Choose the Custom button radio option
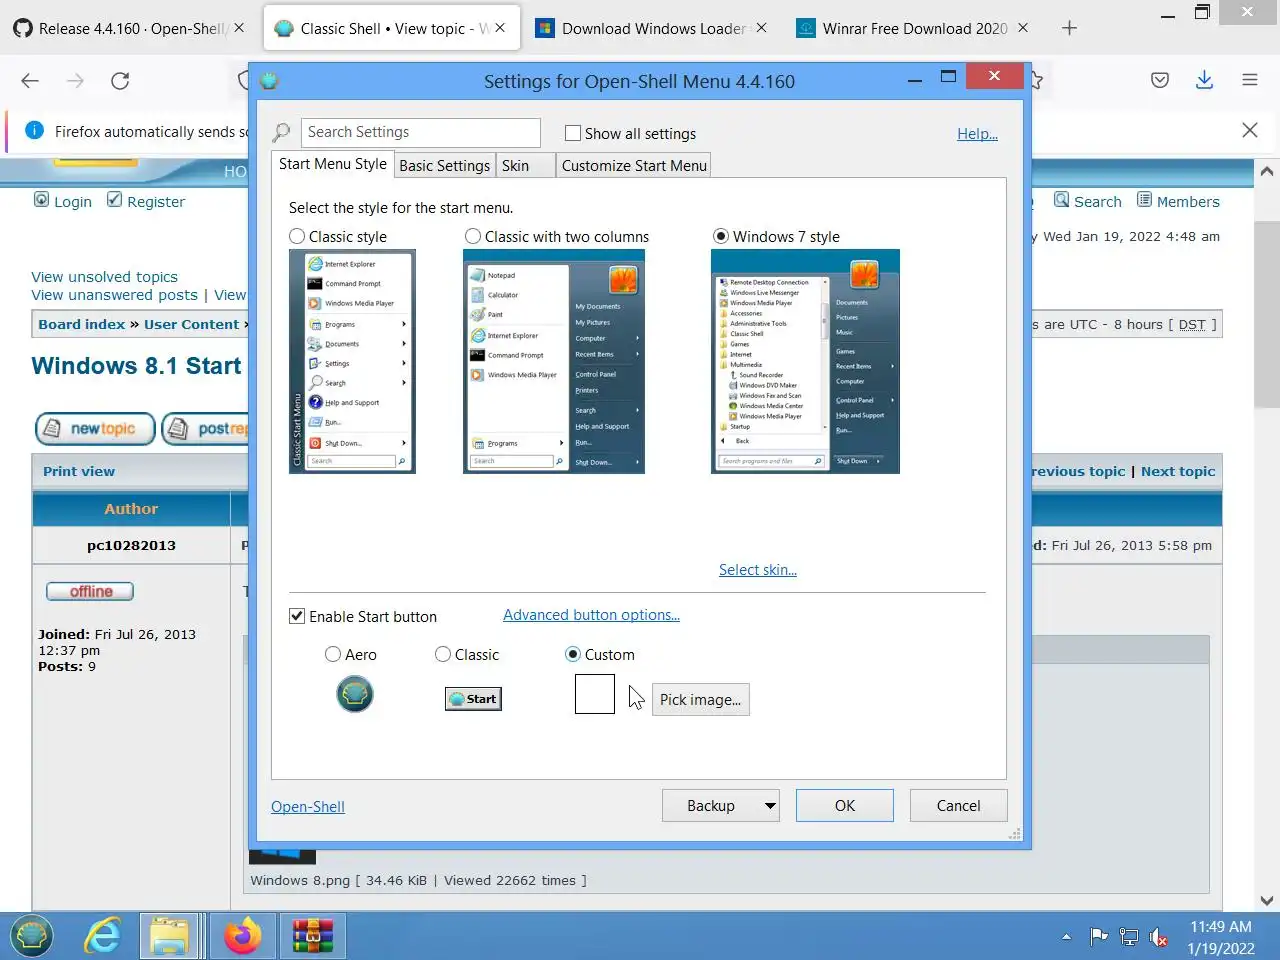 [573, 654]
